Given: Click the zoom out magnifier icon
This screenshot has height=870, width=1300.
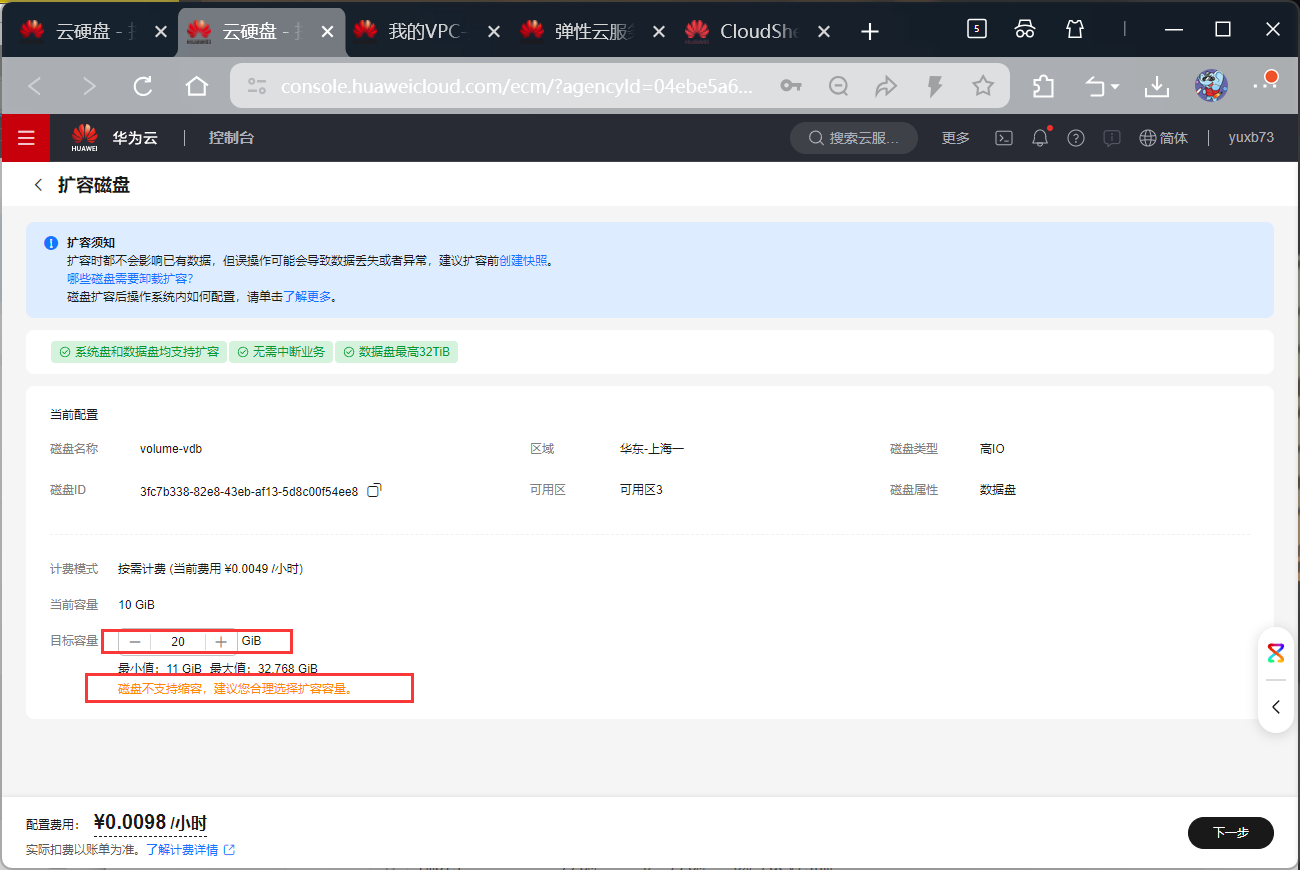Looking at the screenshot, I should 839,87.
